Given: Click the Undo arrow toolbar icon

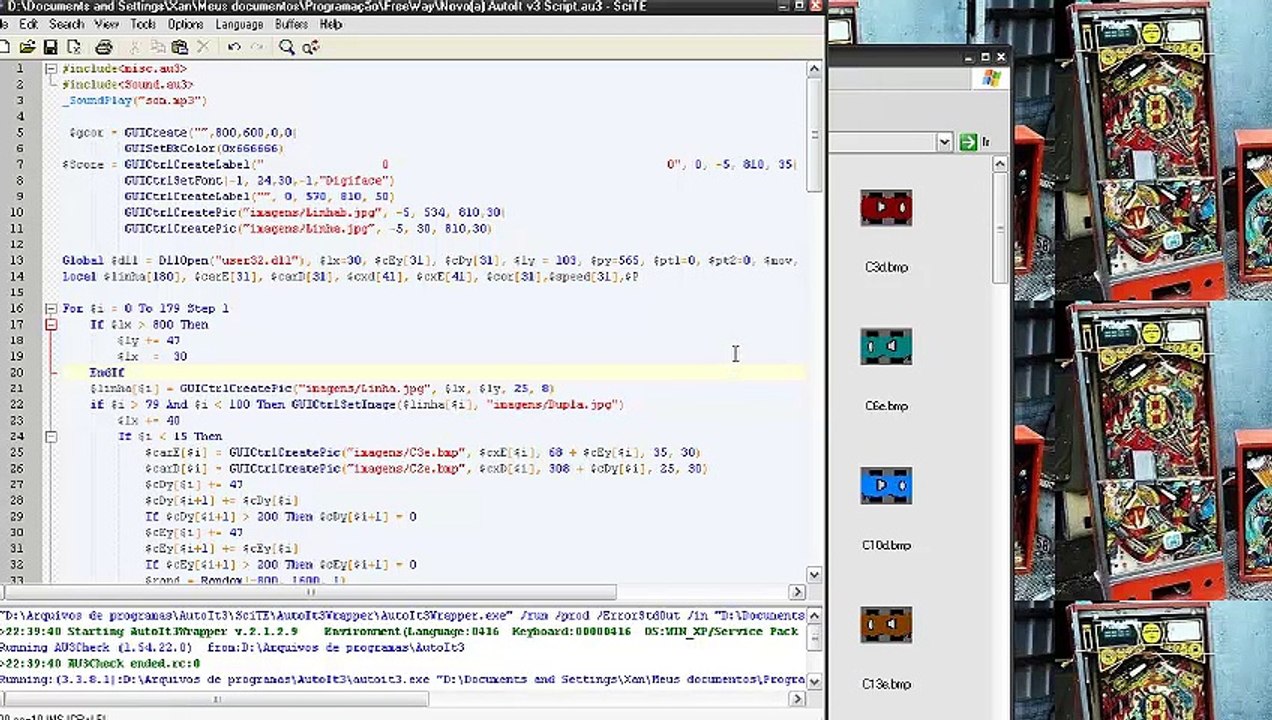Looking at the screenshot, I should 234,47.
